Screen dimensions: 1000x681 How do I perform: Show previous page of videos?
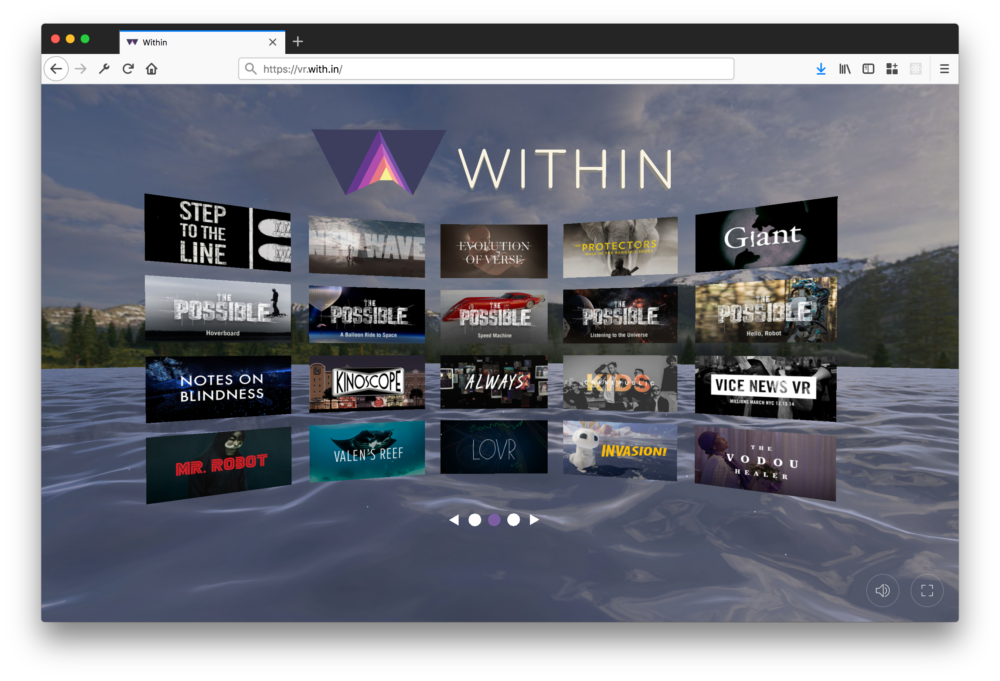tap(454, 520)
